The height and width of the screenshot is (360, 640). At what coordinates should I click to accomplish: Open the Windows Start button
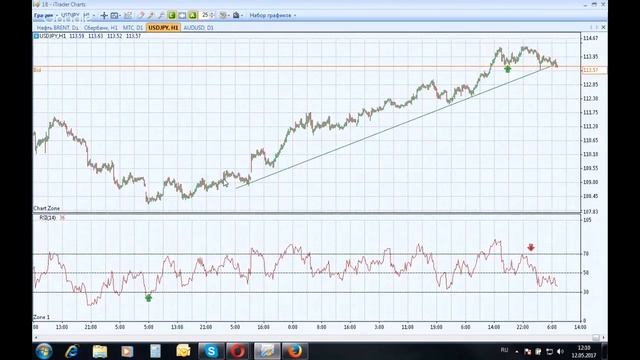[44, 351]
